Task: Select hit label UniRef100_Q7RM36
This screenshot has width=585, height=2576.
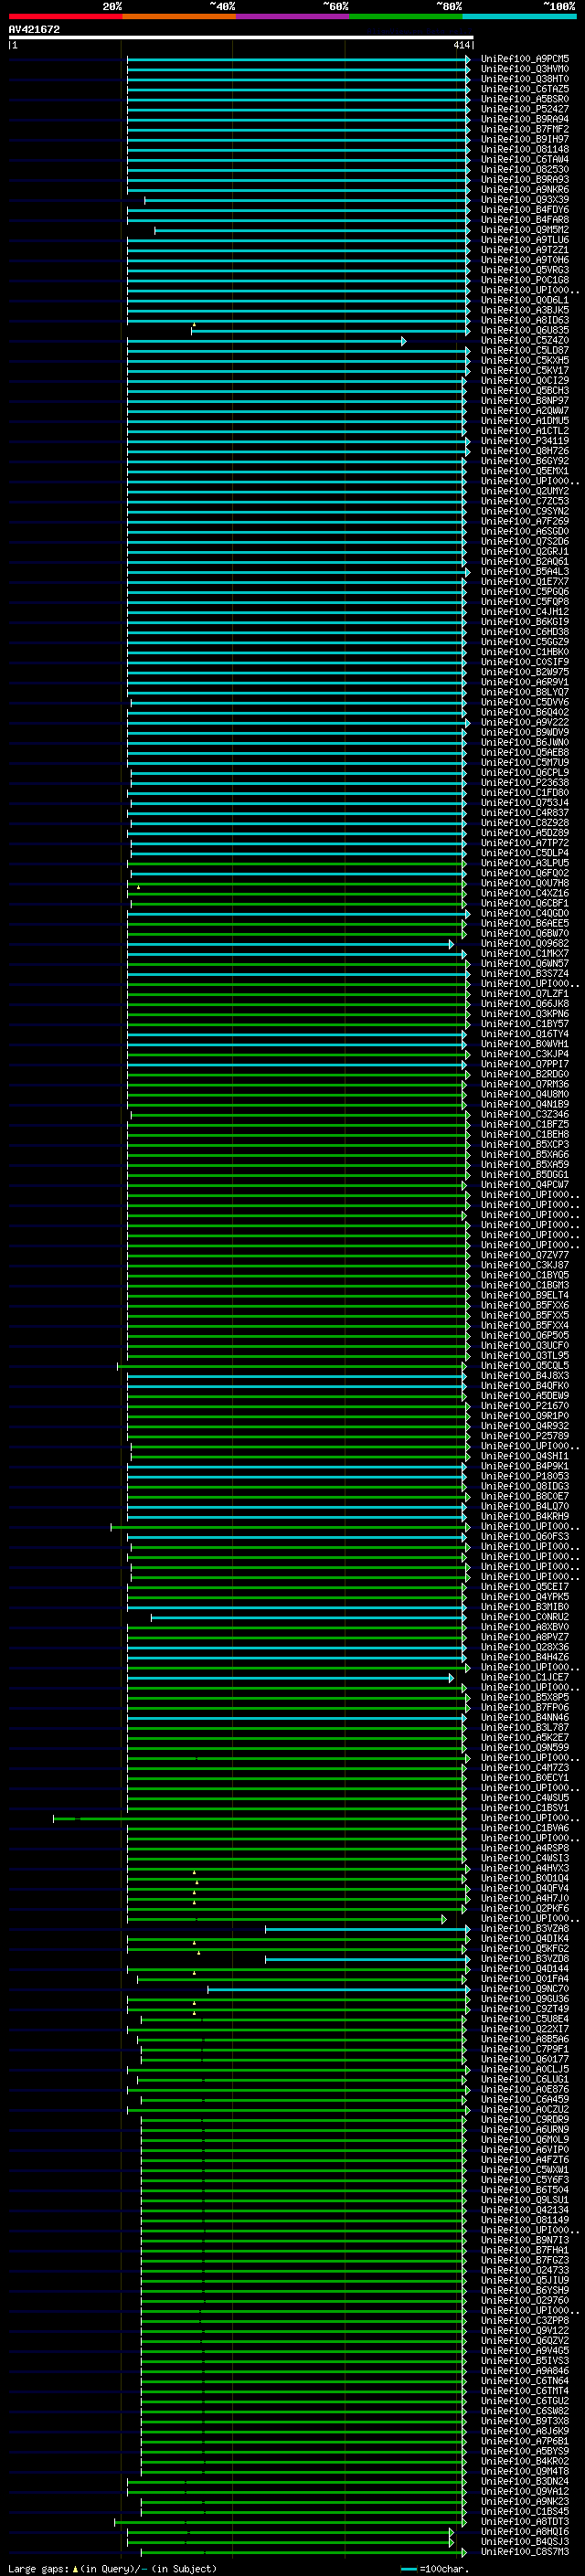Action: [525, 1084]
